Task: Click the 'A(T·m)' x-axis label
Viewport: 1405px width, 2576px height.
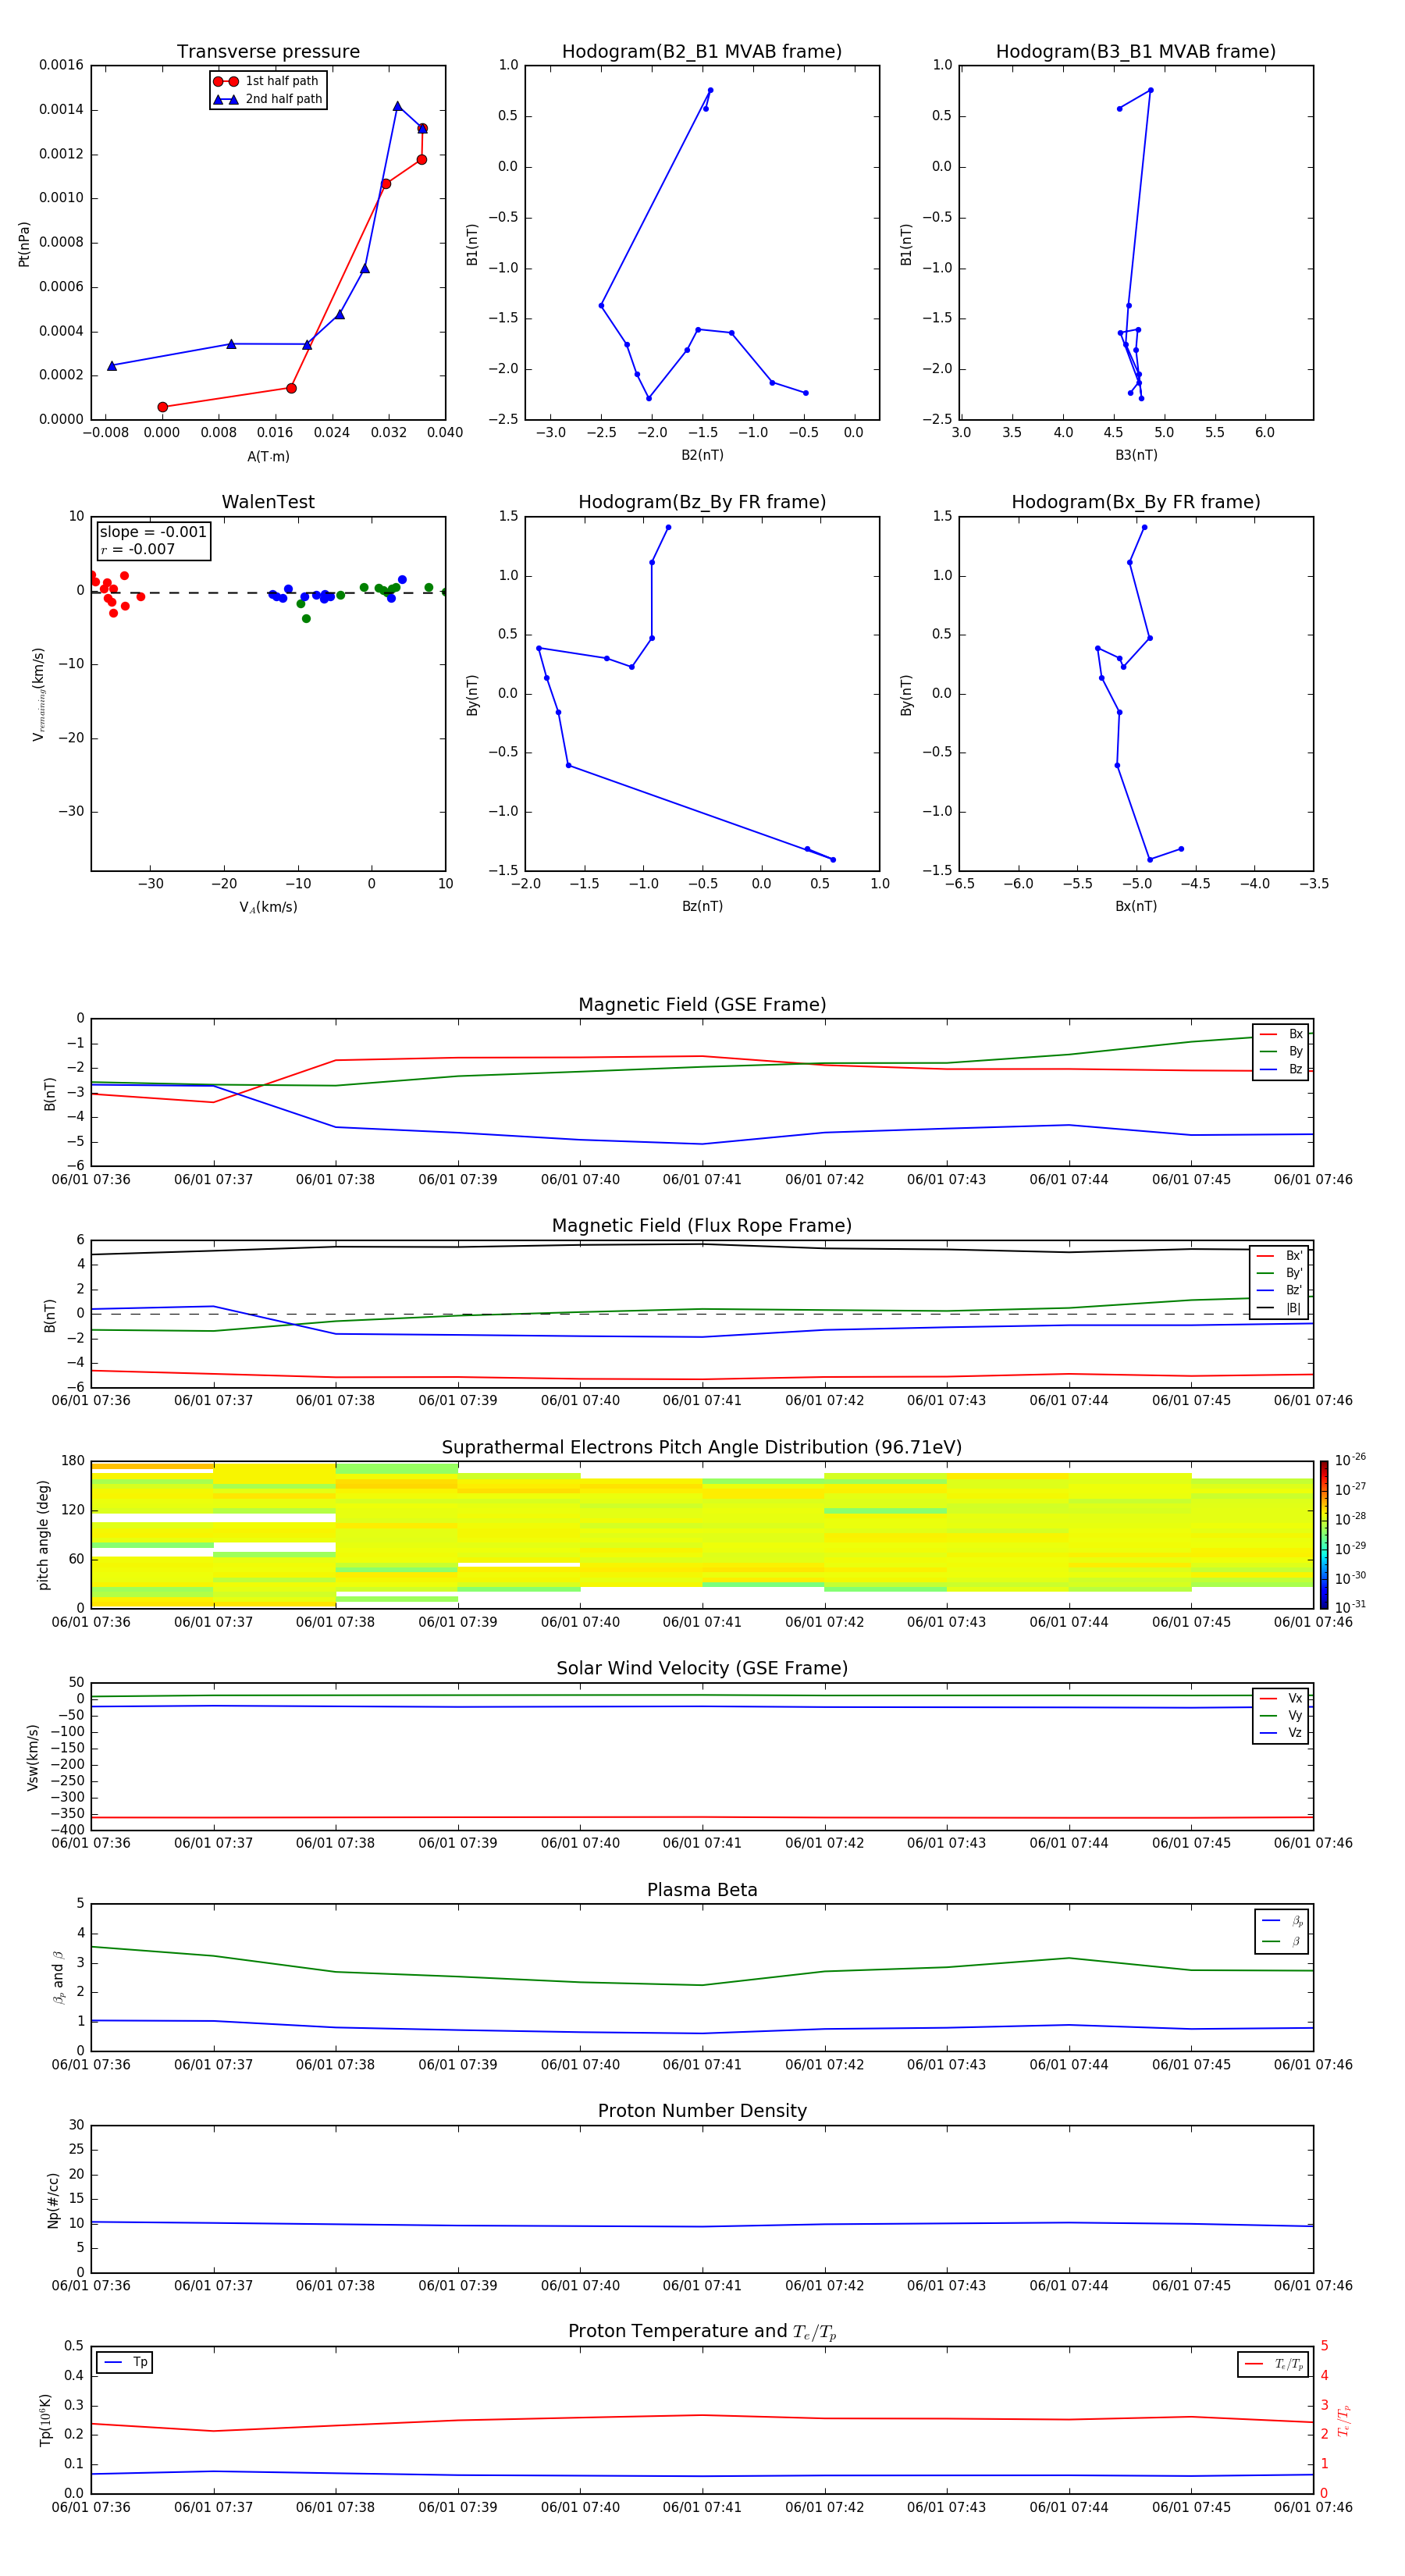Action: click(x=268, y=457)
